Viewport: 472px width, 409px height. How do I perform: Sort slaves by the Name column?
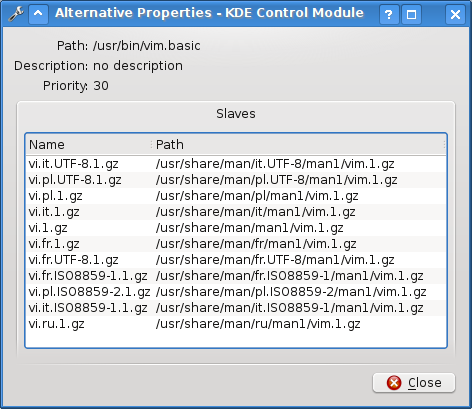89,145
